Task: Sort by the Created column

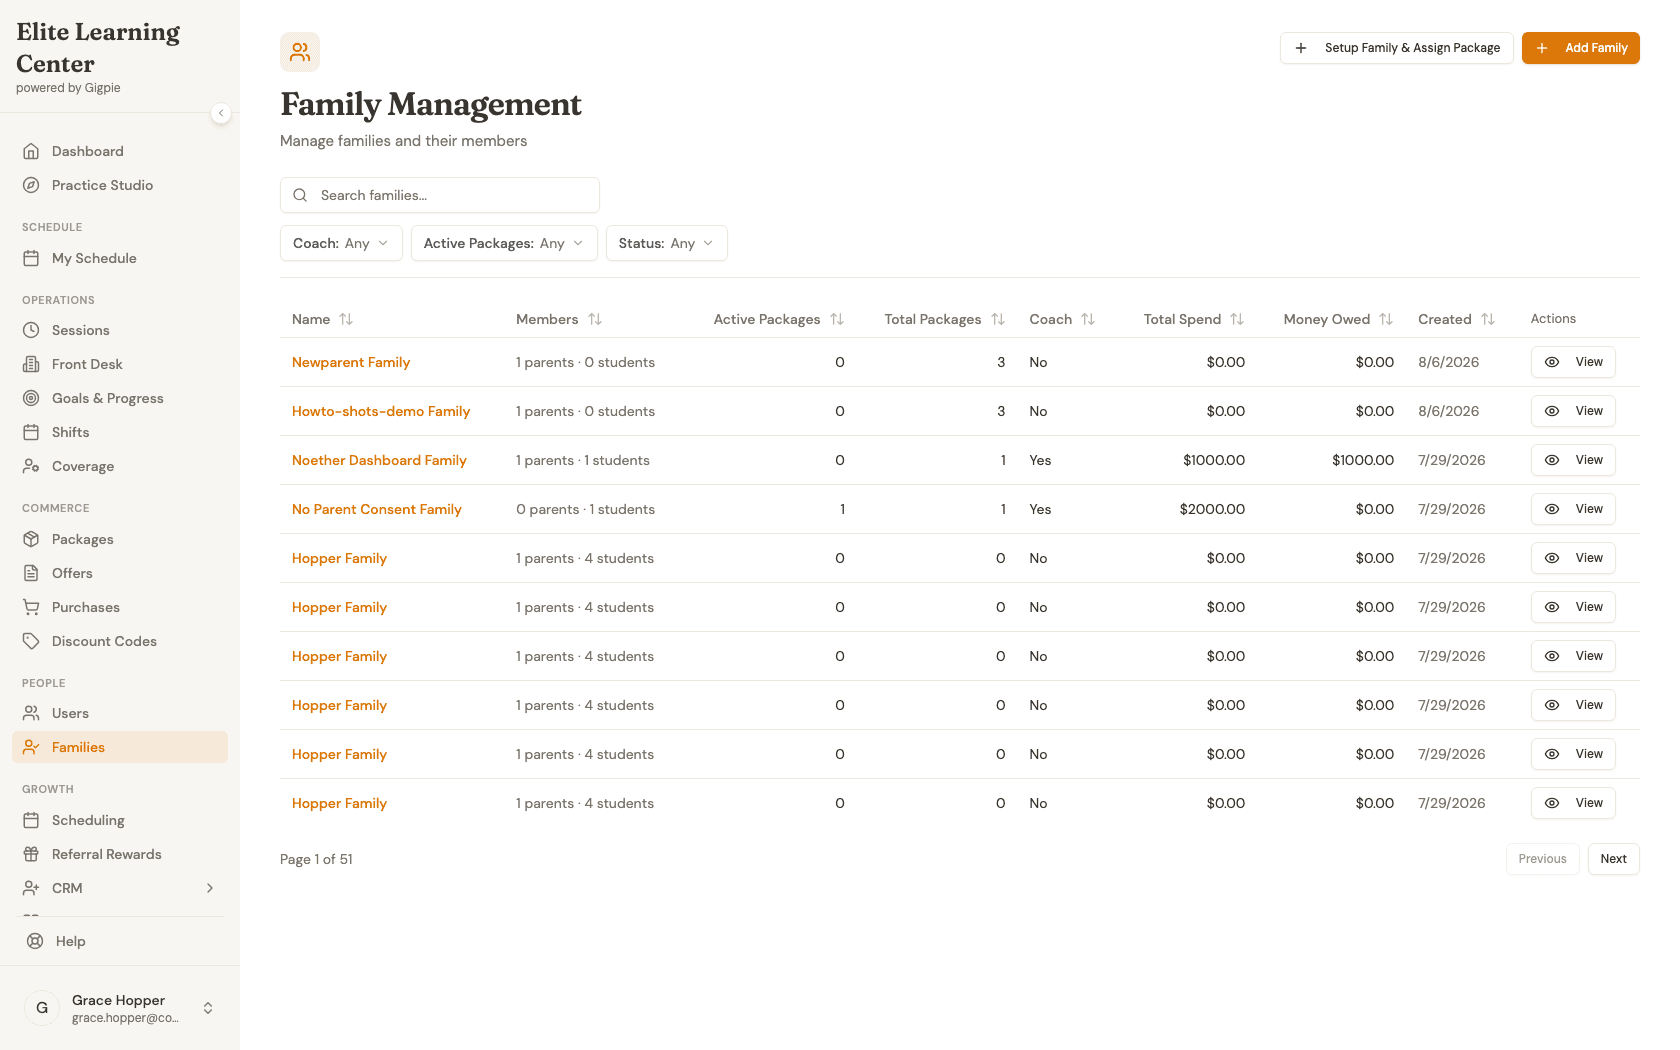Action: click(1456, 319)
